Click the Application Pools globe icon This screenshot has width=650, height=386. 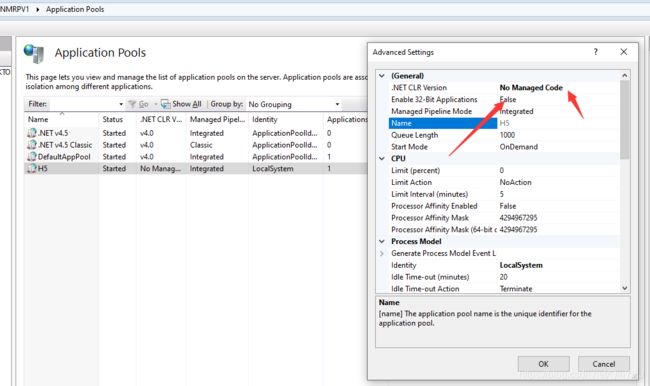coord(34,53)
